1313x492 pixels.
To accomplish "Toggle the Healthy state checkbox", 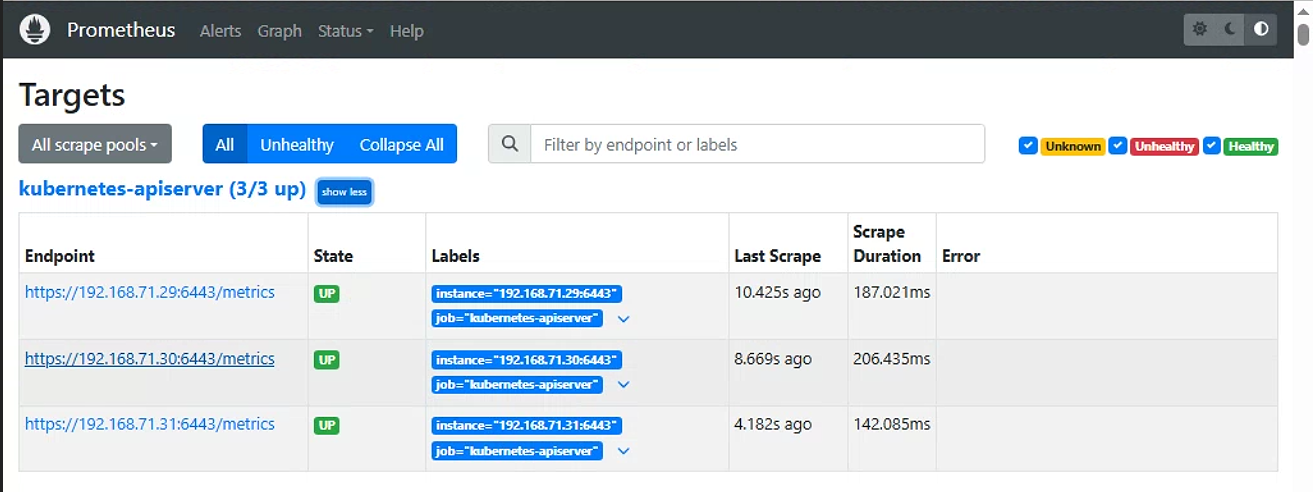I will 1212,145.
